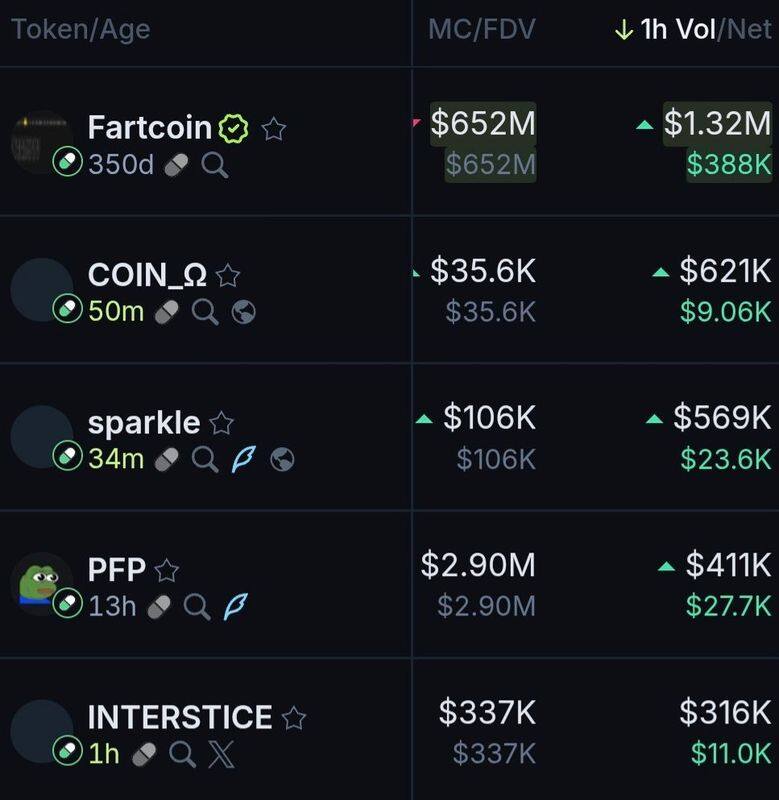Screen dimensions: 779x800
Task: Star the COIN_Ω token
Action: click(228, 275)
